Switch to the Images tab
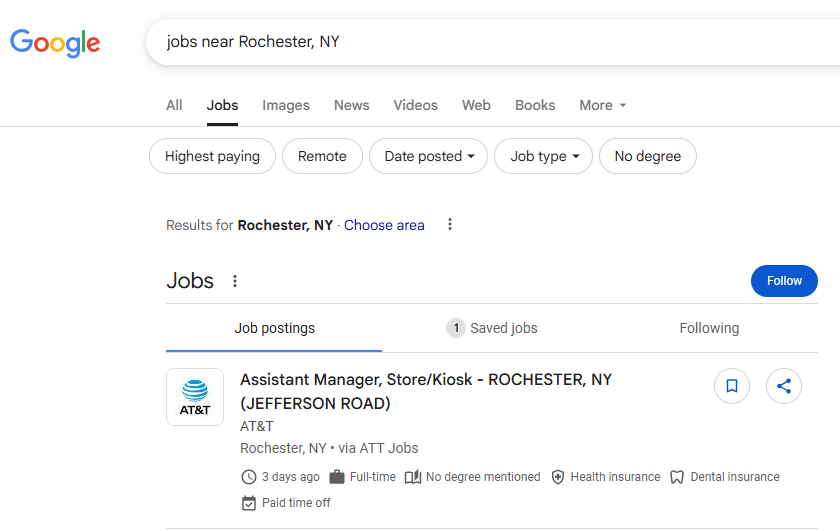 (286, 105)
